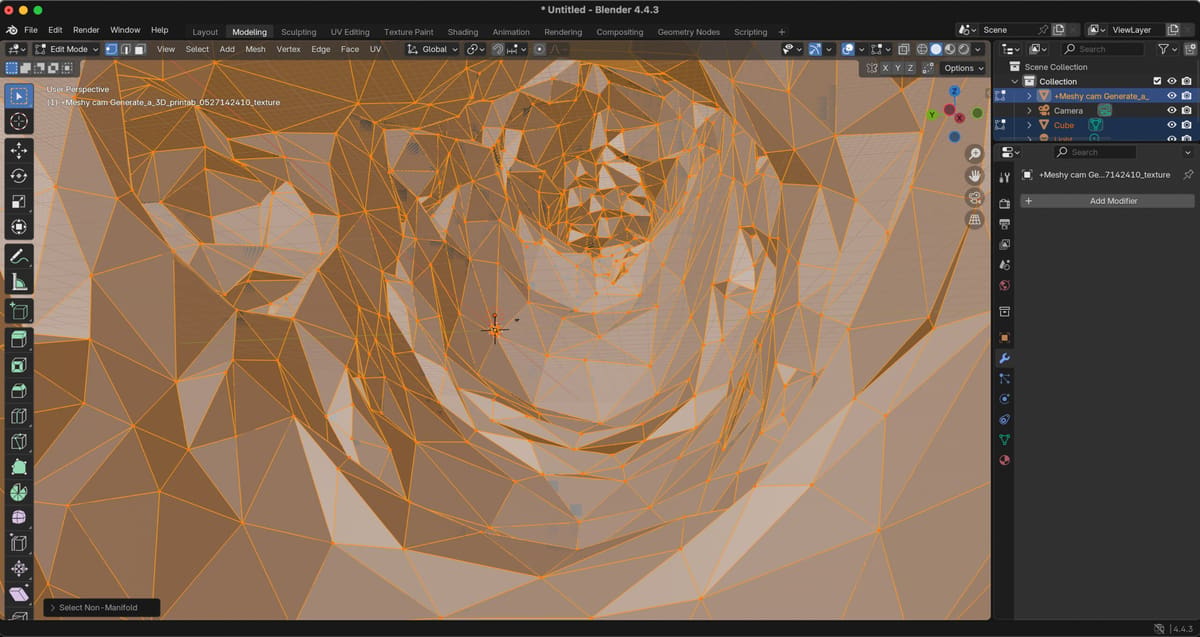Select the Inset Faces tool
The image size is (1200, 637).
19,365
